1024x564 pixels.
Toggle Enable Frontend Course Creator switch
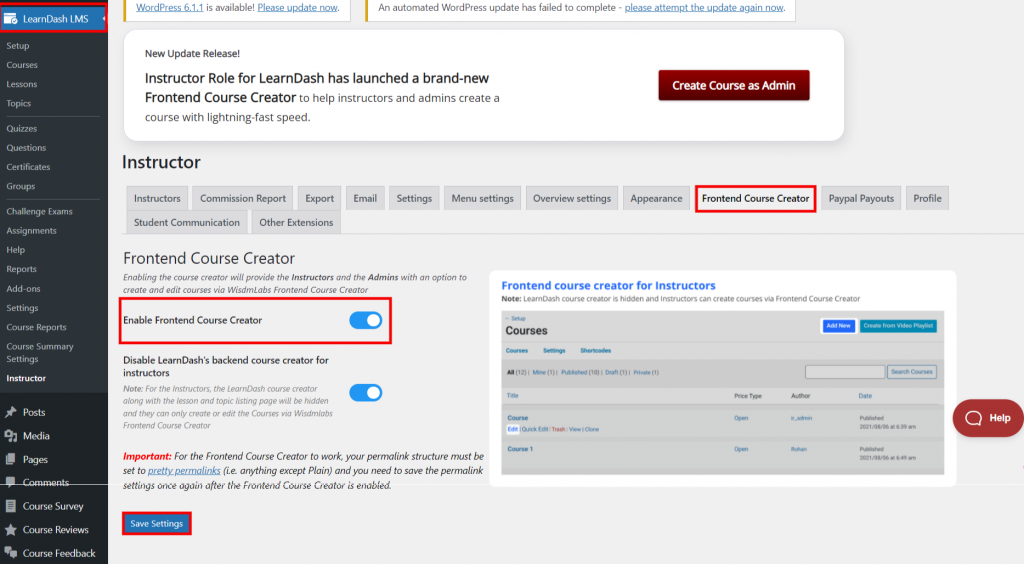point(365,321)
